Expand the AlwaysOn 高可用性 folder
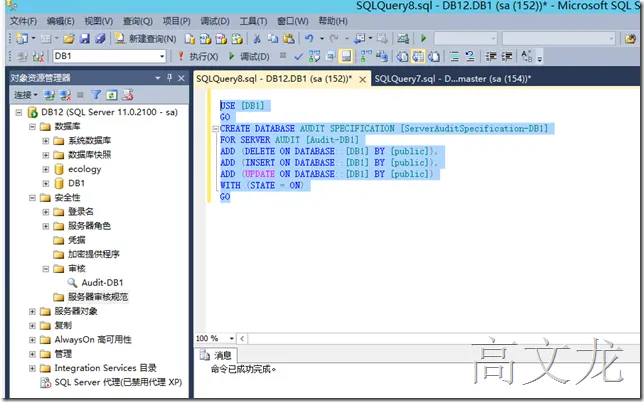Viewport: 644px width, 402px height. pos(32,340)
